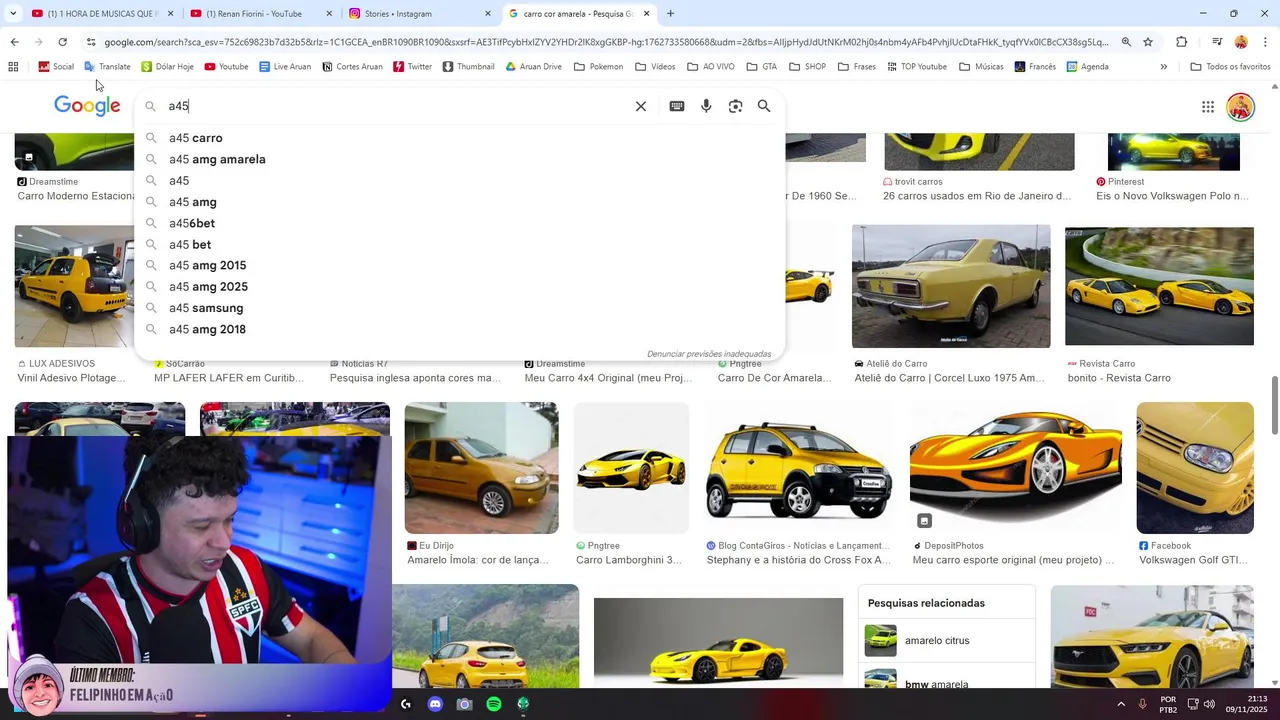Open Chrome three-dot menu
Viewport: 1280px width, 720px height.
coord(1265,42)
